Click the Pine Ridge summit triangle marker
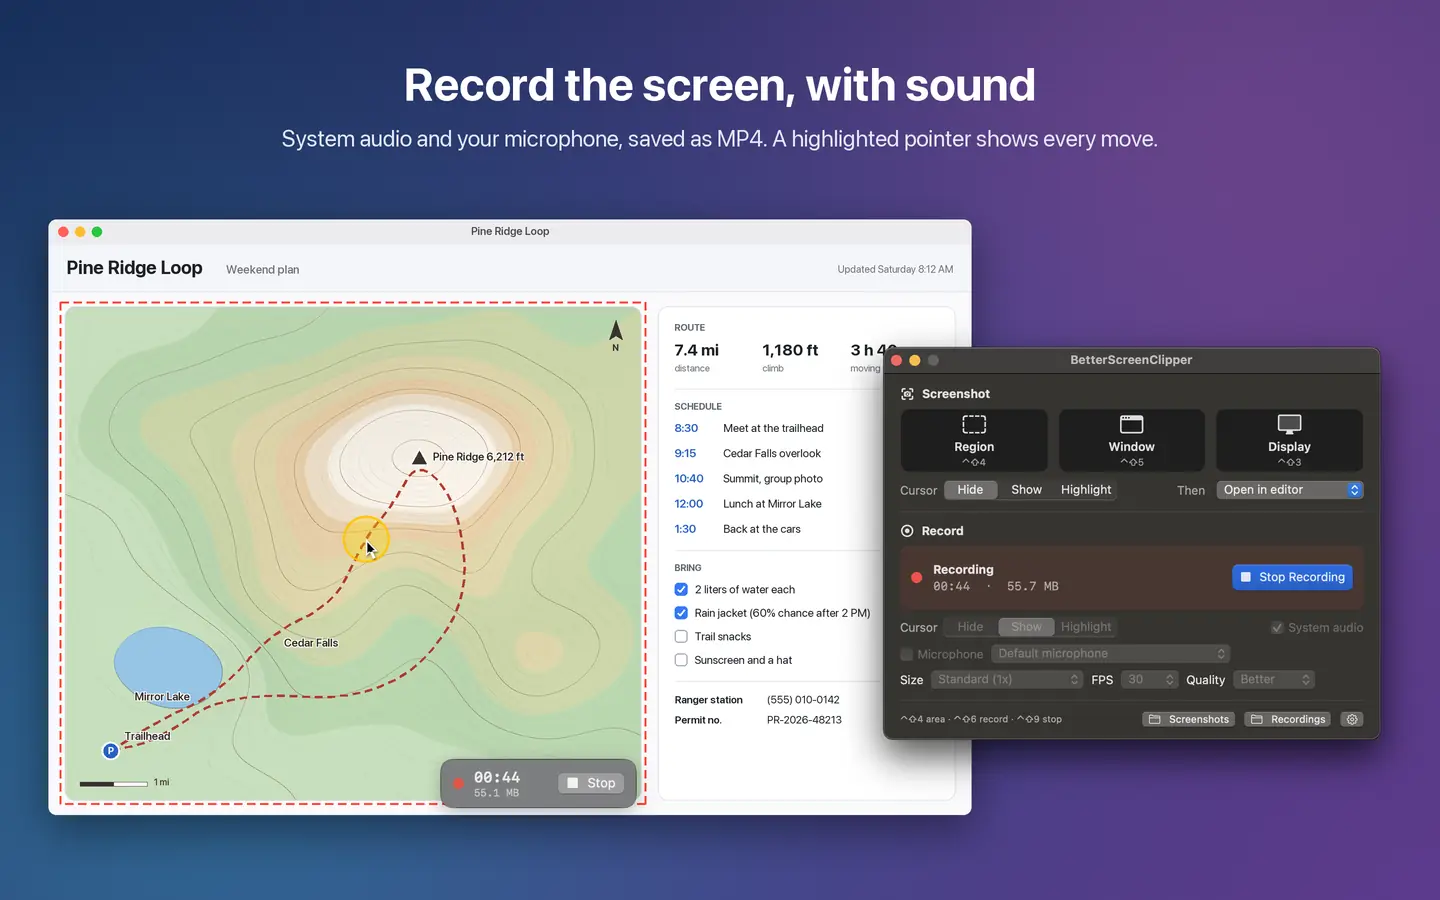1440x900 pixels. coord(419,458)
